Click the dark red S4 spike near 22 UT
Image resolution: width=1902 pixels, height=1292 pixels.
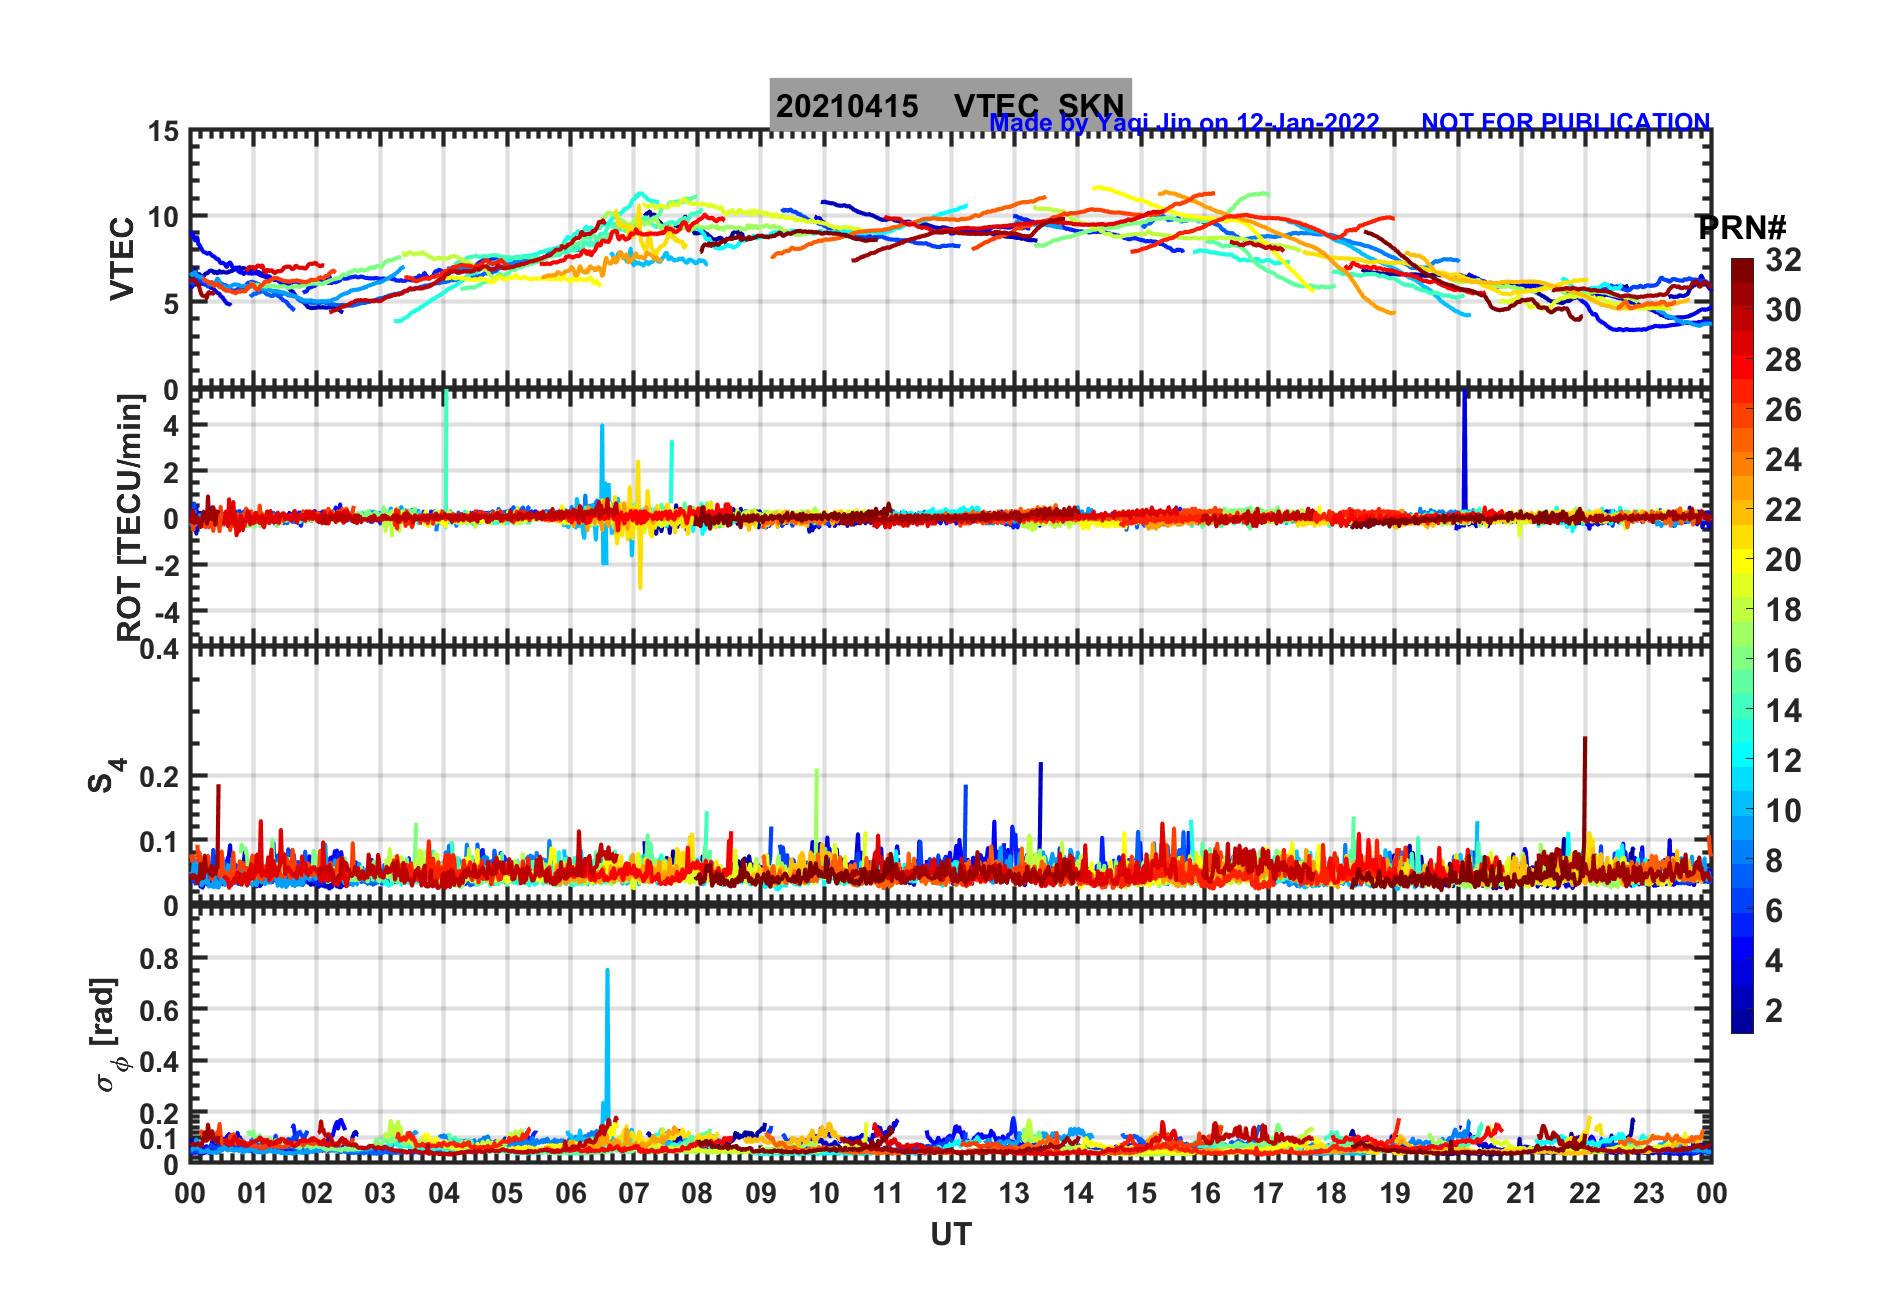pyautogui.click(x=1584, y=790)
